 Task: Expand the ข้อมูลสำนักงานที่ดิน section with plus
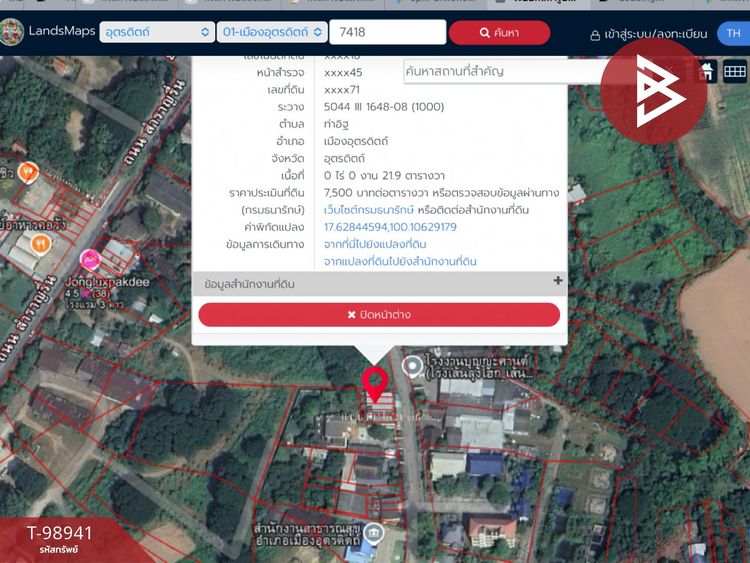tap(558, 281)
